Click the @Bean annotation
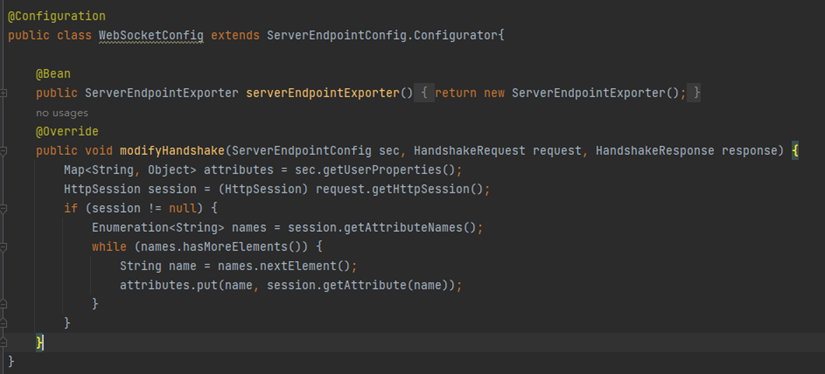This screenshot has width=825, height=374. coord(53,74)
